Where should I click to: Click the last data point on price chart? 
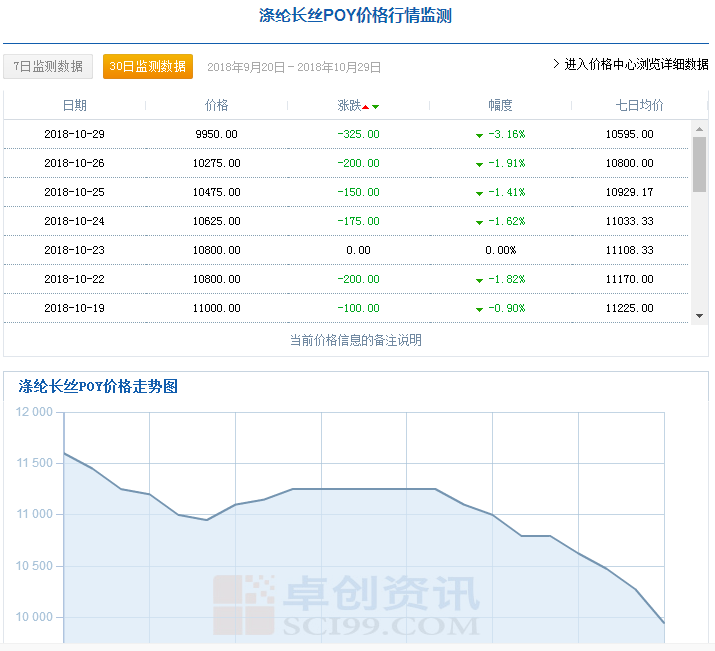click(x=664, y=623)
